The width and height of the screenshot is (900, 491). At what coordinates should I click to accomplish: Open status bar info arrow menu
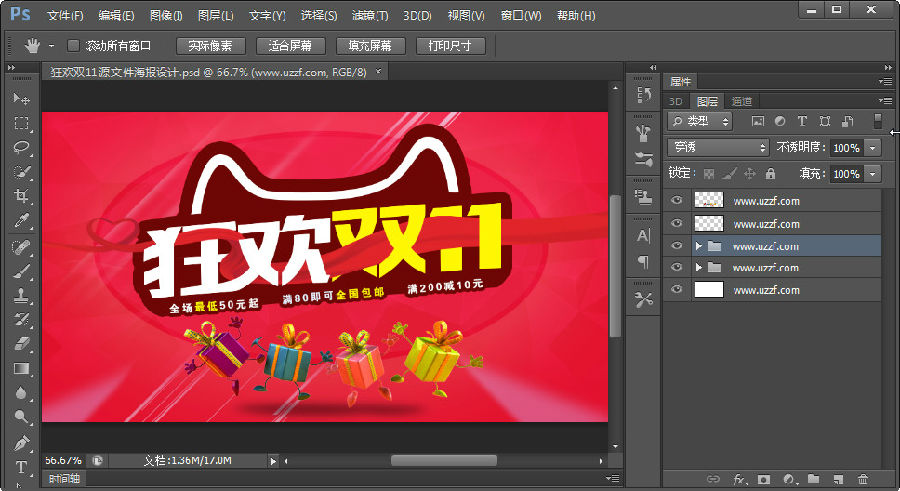tap(273, 461)
